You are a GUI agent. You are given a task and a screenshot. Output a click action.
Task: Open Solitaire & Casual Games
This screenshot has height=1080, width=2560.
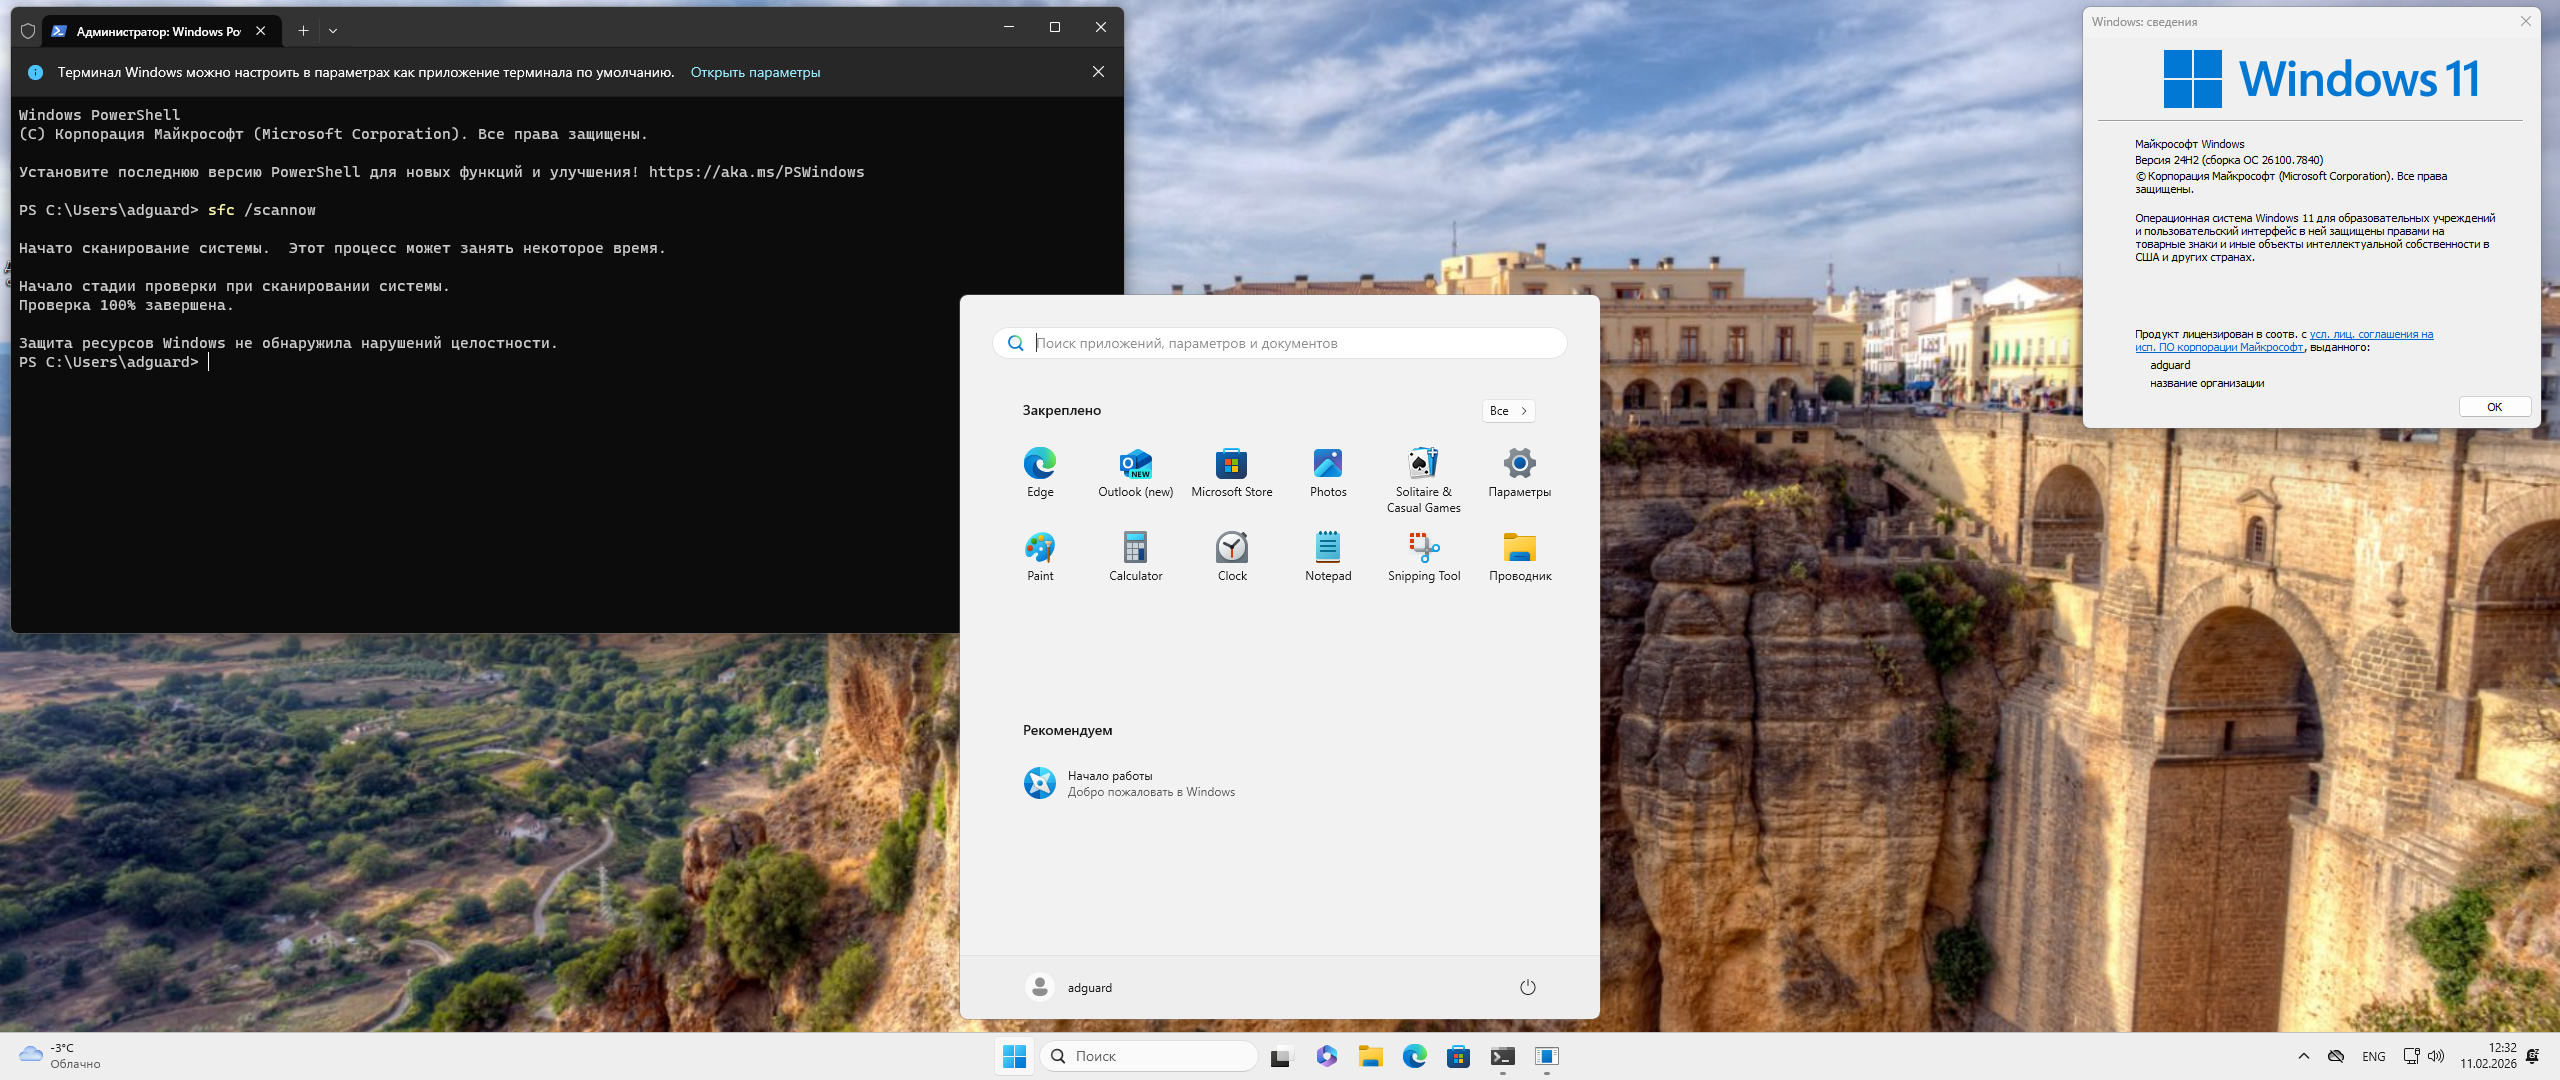tap(1423, 464)
